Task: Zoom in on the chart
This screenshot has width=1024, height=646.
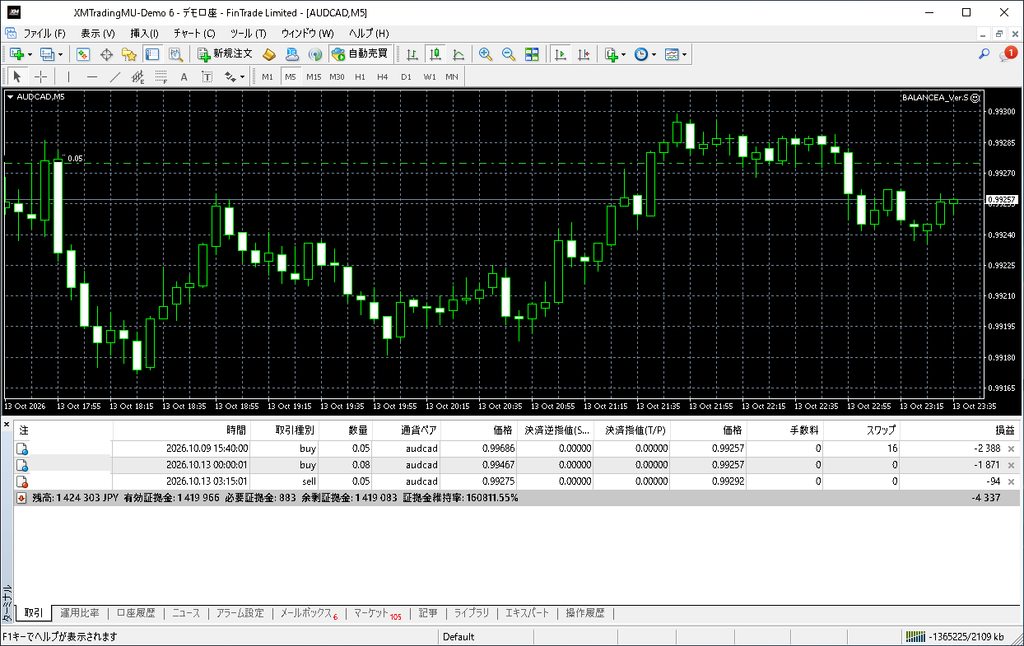Action: (485, 54)
